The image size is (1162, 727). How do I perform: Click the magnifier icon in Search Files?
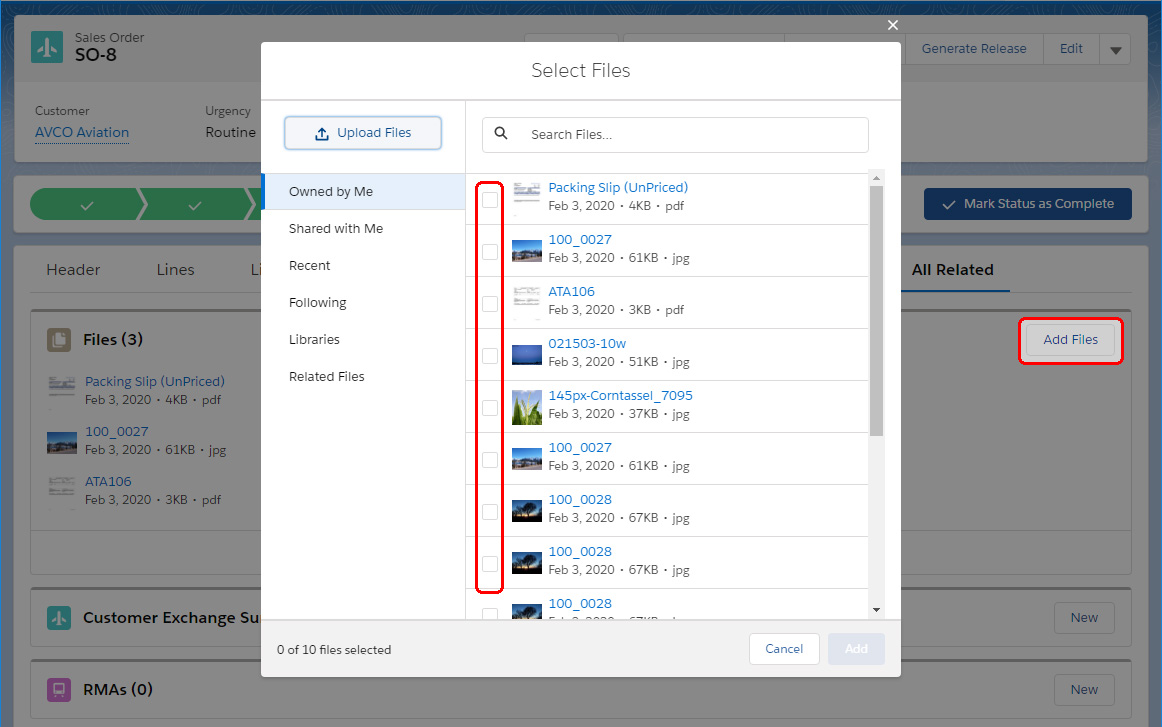500,133
